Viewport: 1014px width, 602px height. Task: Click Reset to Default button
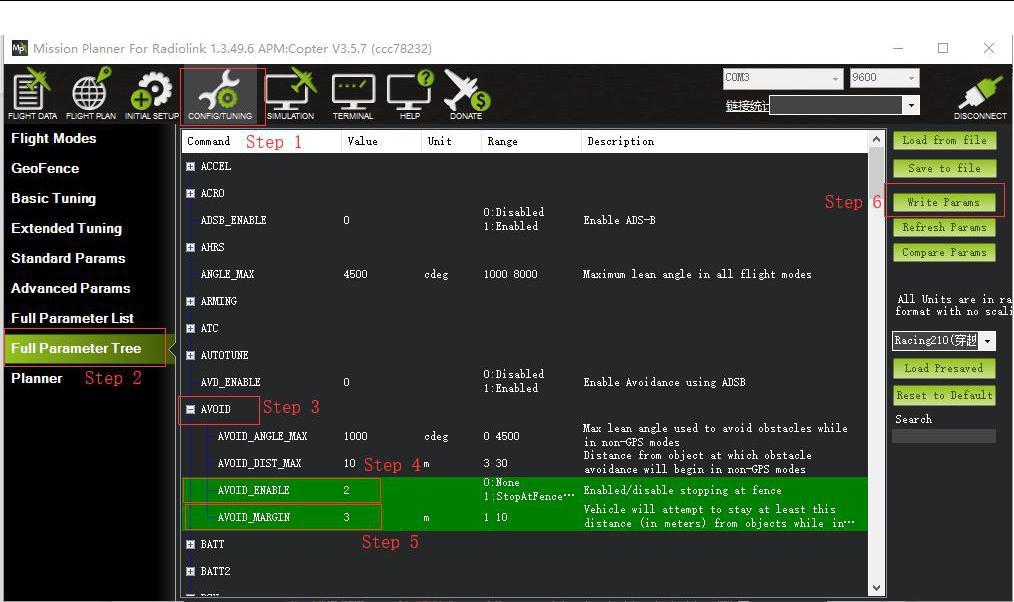tap(944, 395)
